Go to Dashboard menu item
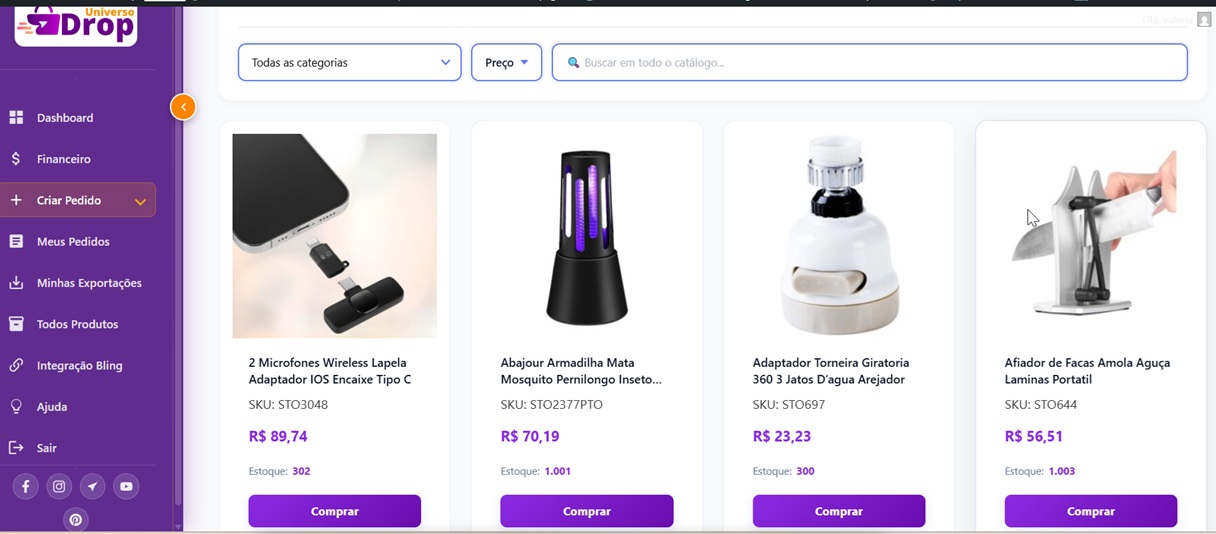 (65, 118)
